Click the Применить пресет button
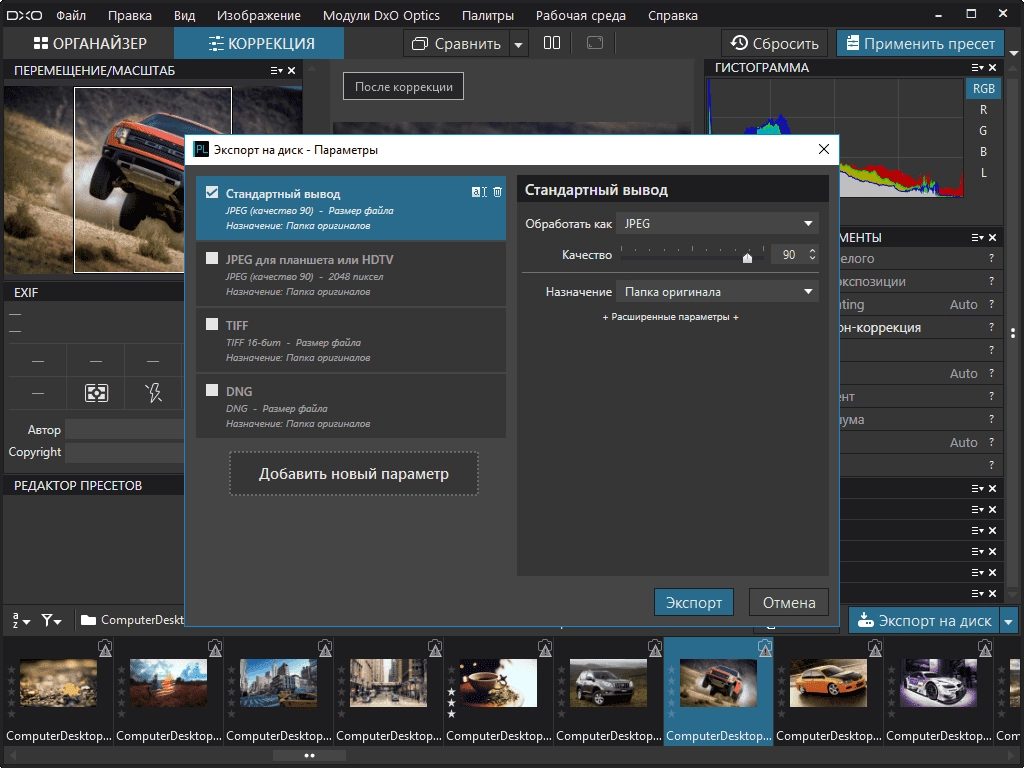Image resolution: width=1024 pixels, height=768 pixels. (920, 43)
